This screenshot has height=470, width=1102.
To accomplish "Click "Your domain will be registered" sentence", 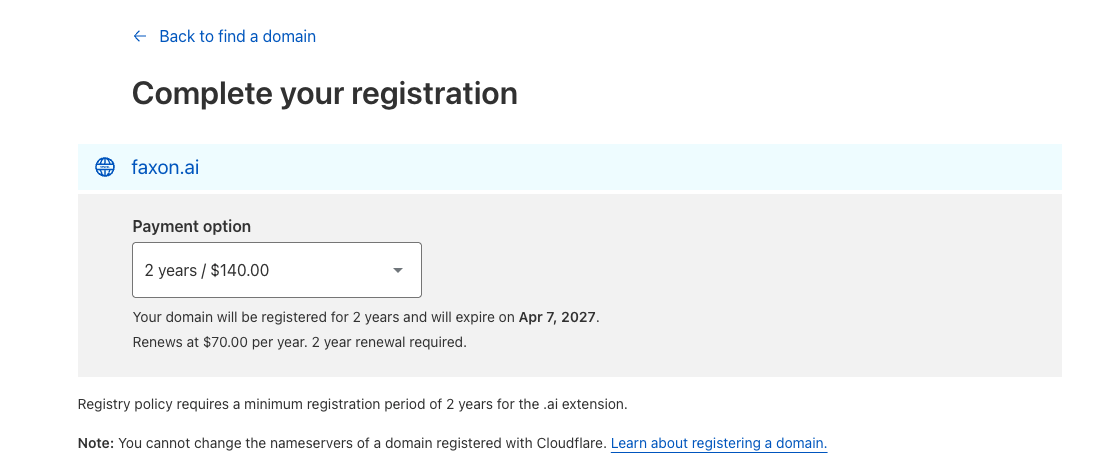I will pyautogui.click(x=240, y=317).
